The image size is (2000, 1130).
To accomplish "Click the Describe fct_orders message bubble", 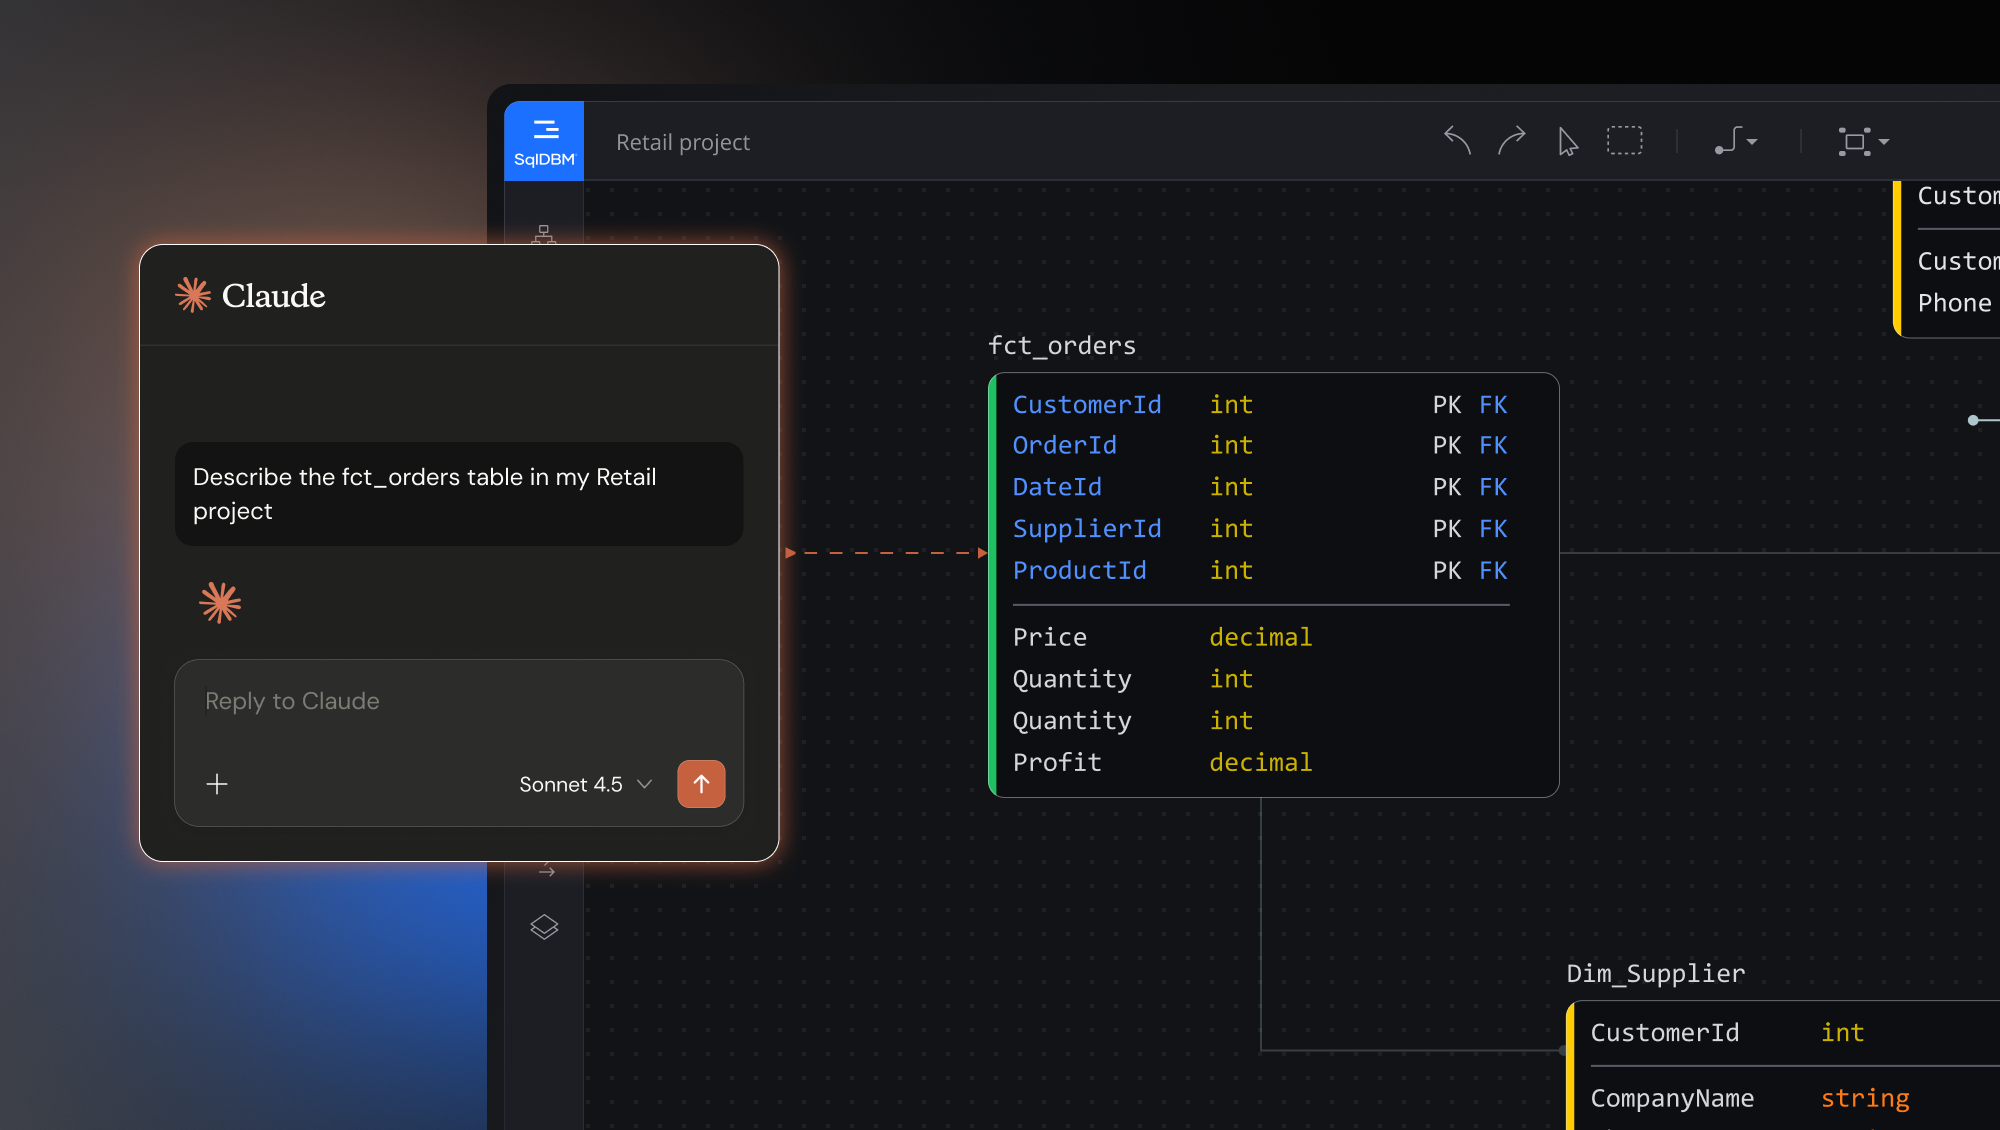I will click(x=459, y=494).
